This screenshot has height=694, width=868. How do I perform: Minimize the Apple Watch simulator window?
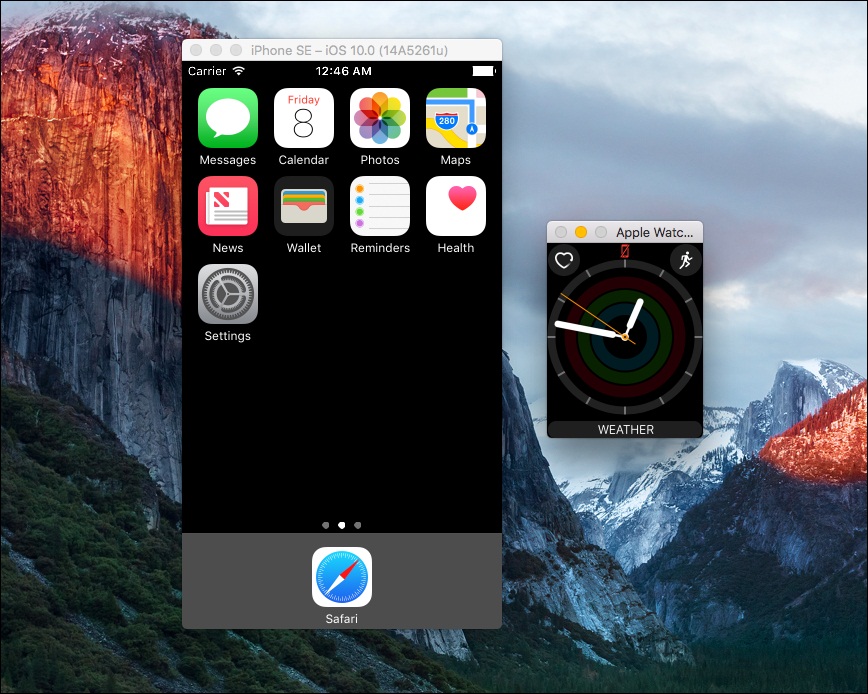point(581,232)
